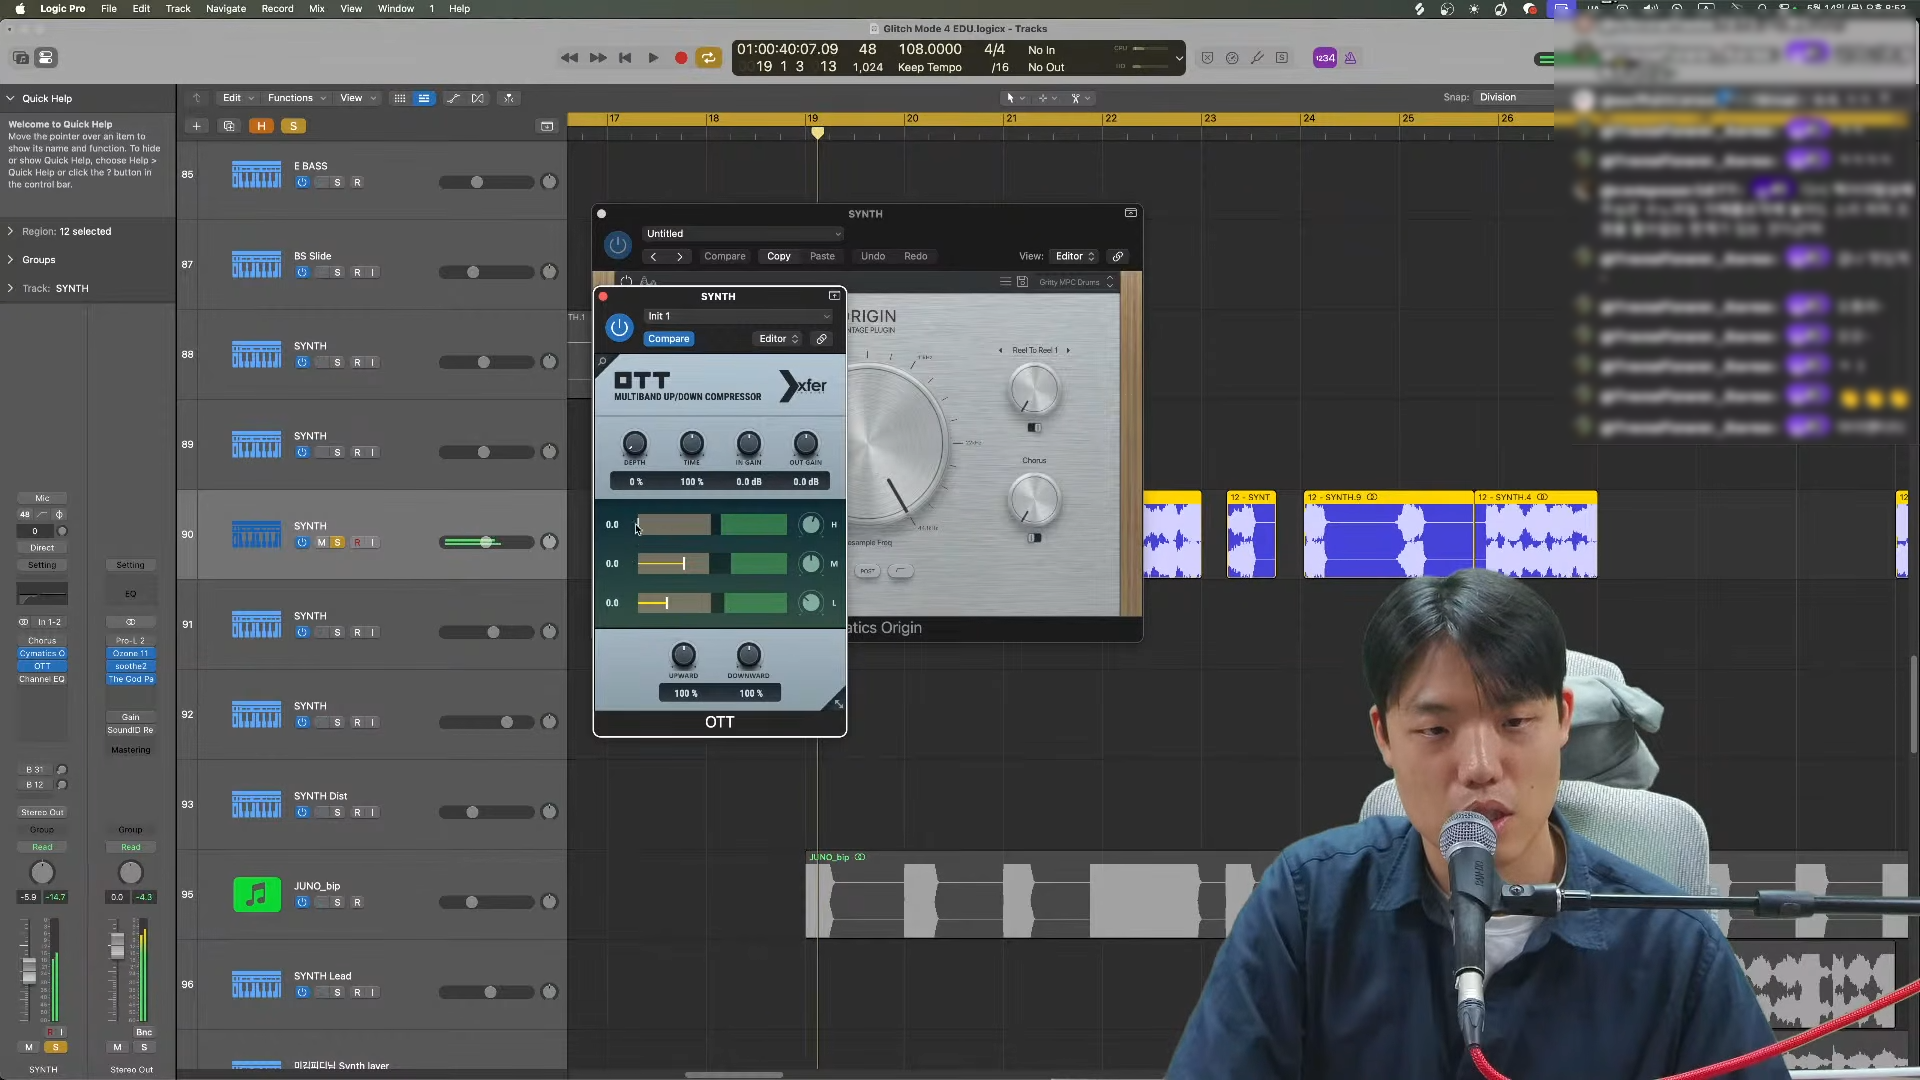Expand the Region 12 selected section

pos(10,231)
